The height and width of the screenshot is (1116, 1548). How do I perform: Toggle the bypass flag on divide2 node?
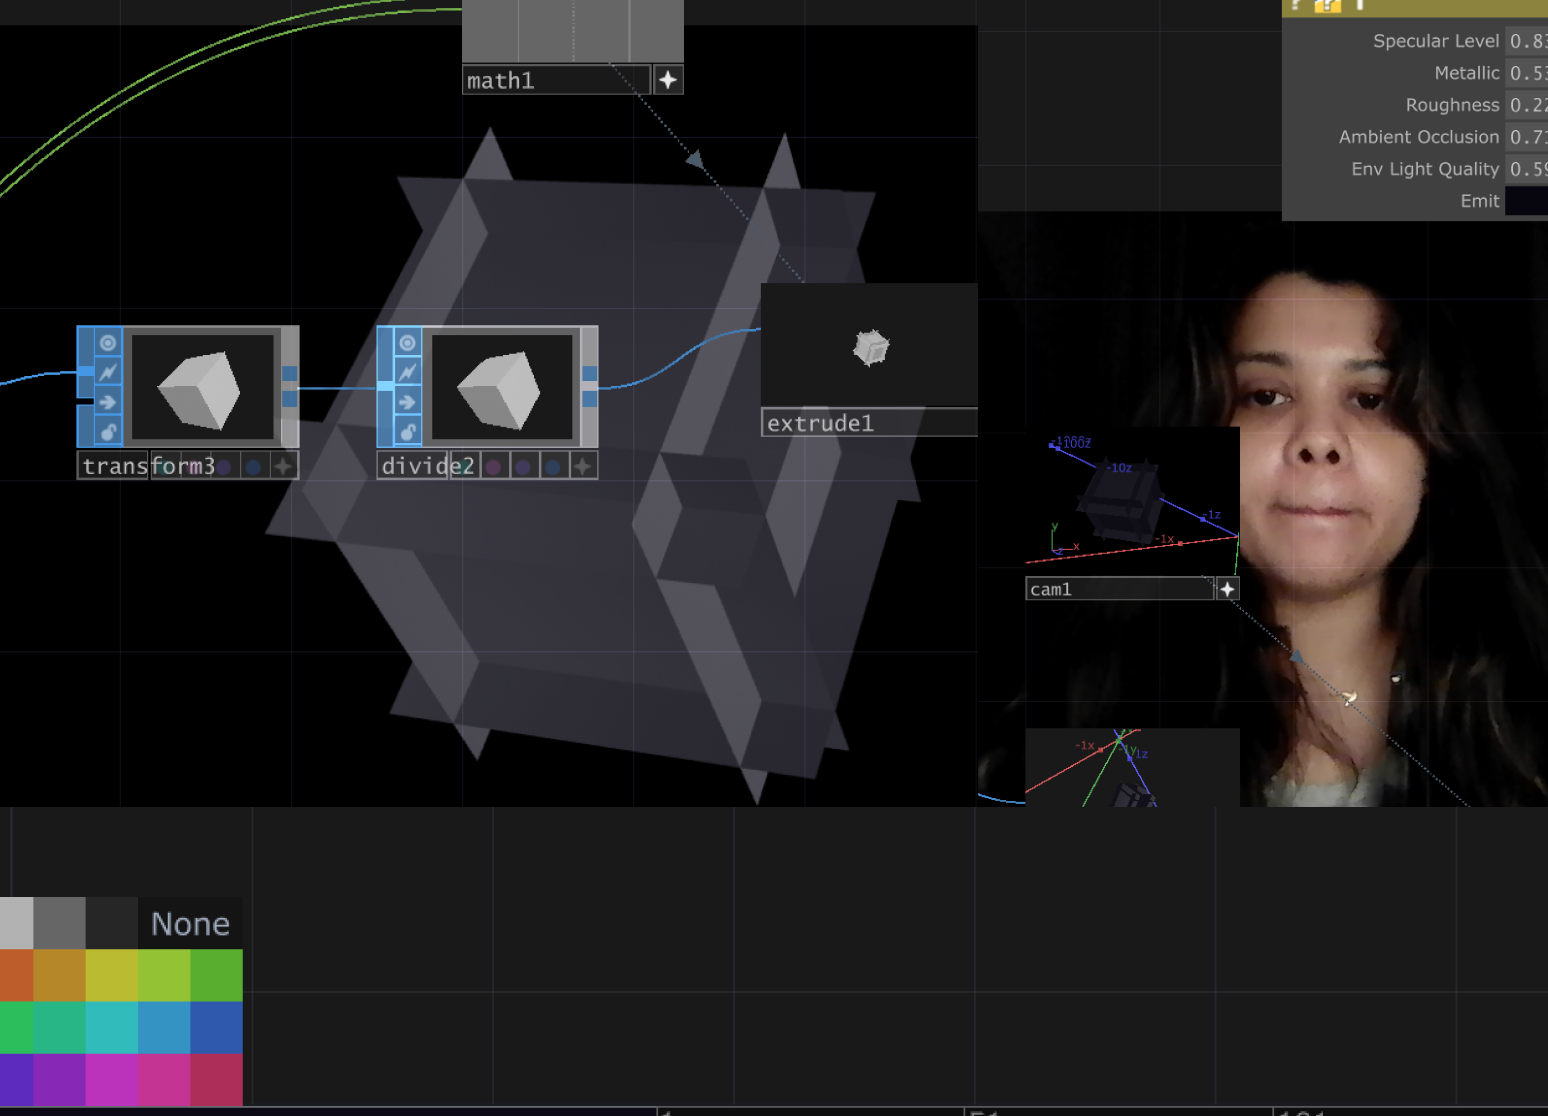(407, 372)
